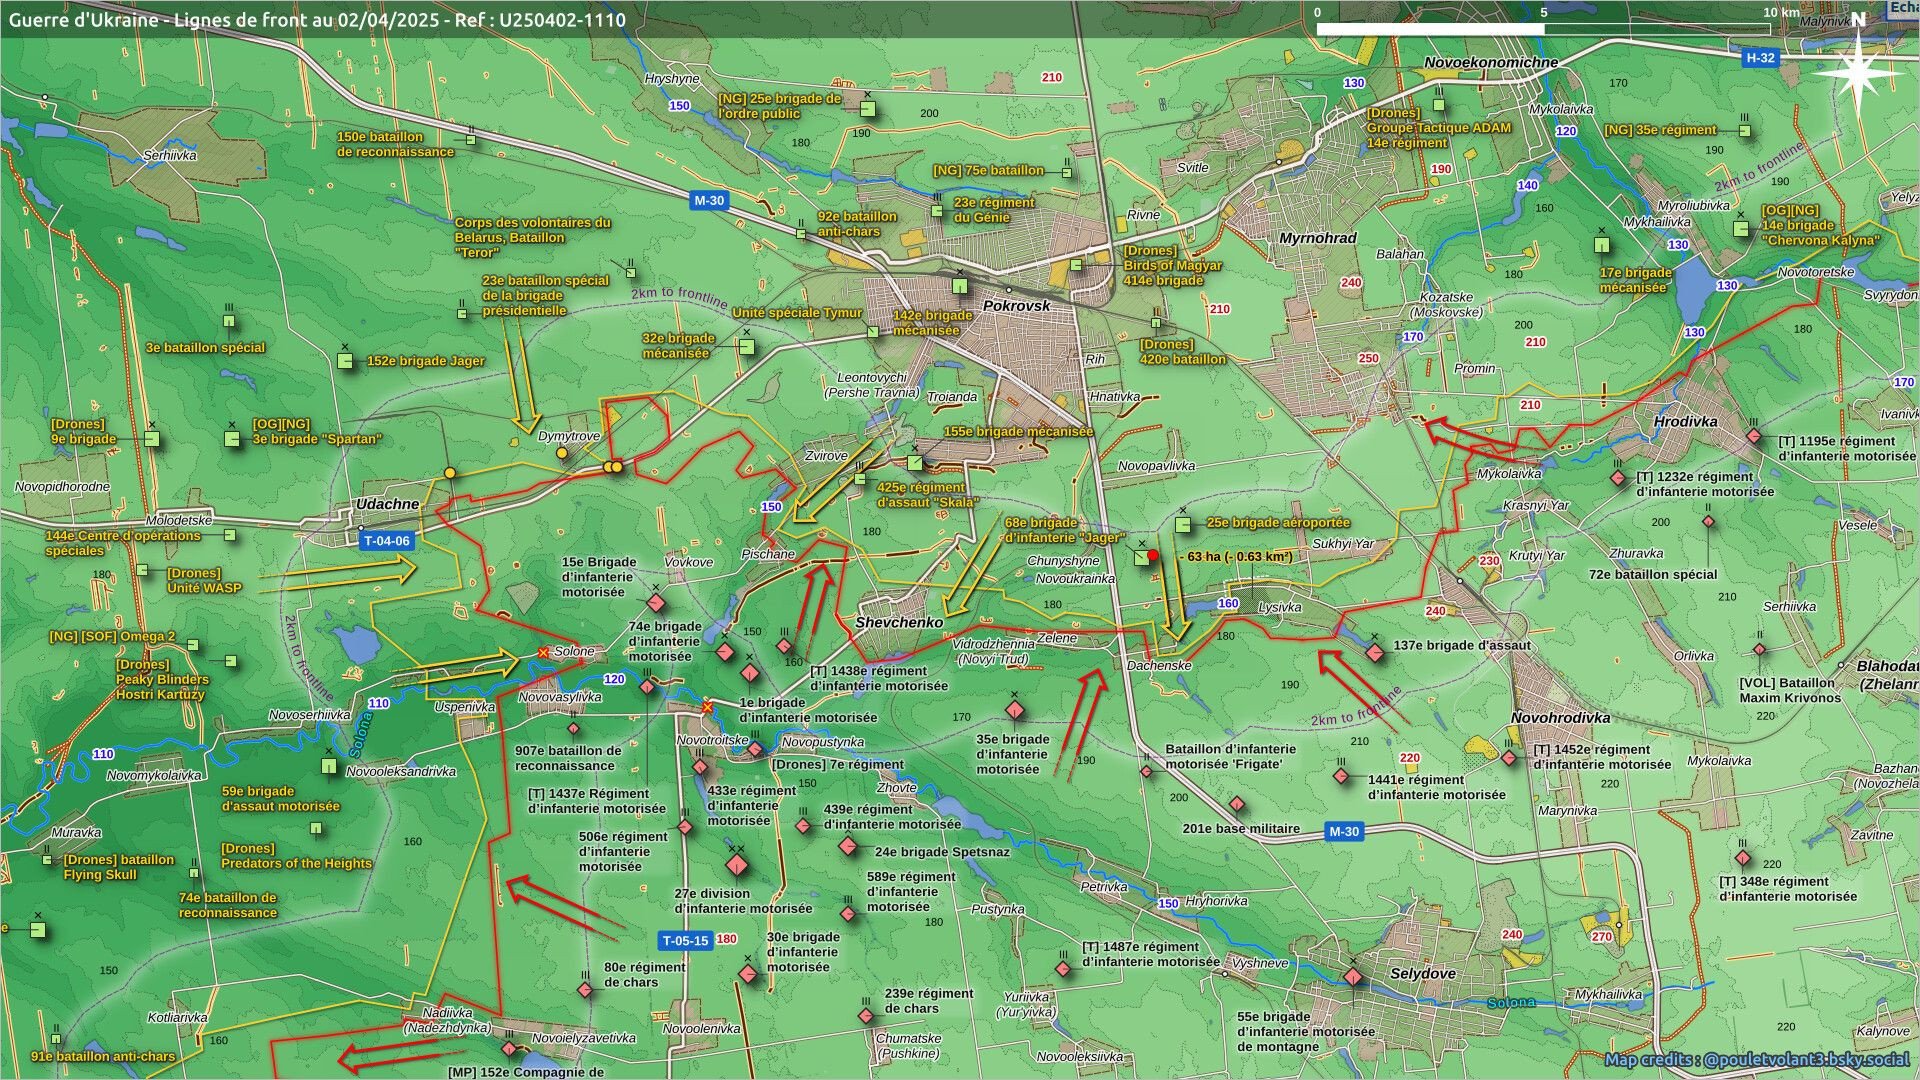
Task: Select the red diamond of 1195e régiment
Action: click(x=1753, y=437)
